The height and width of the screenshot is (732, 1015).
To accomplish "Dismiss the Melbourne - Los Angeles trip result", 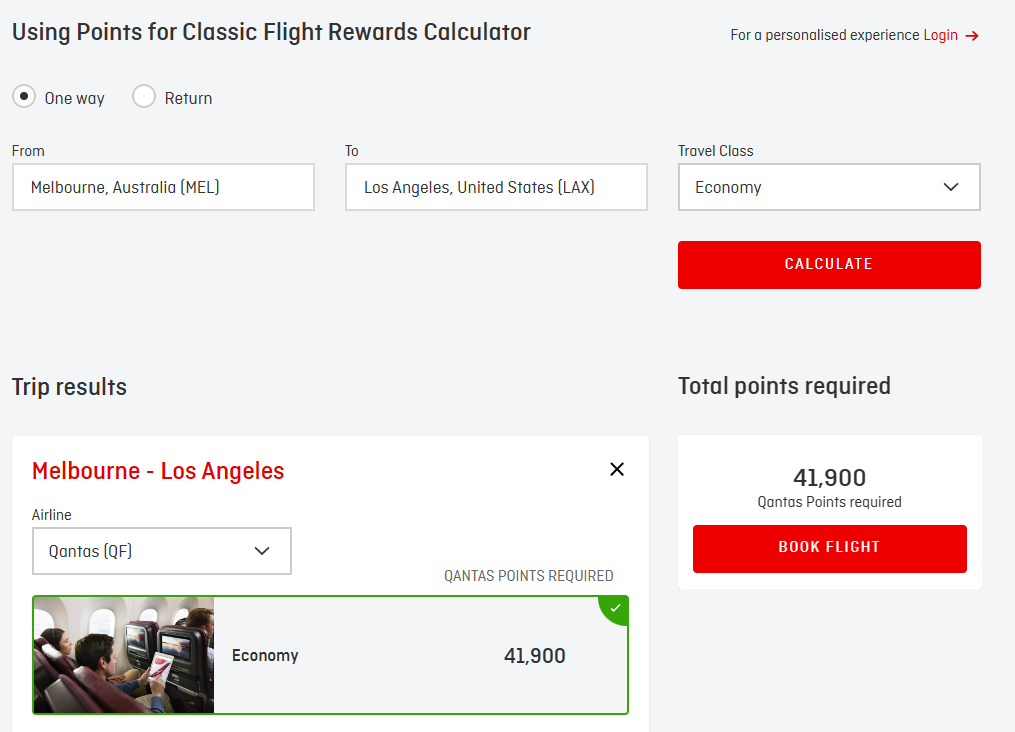I will 617,469.
